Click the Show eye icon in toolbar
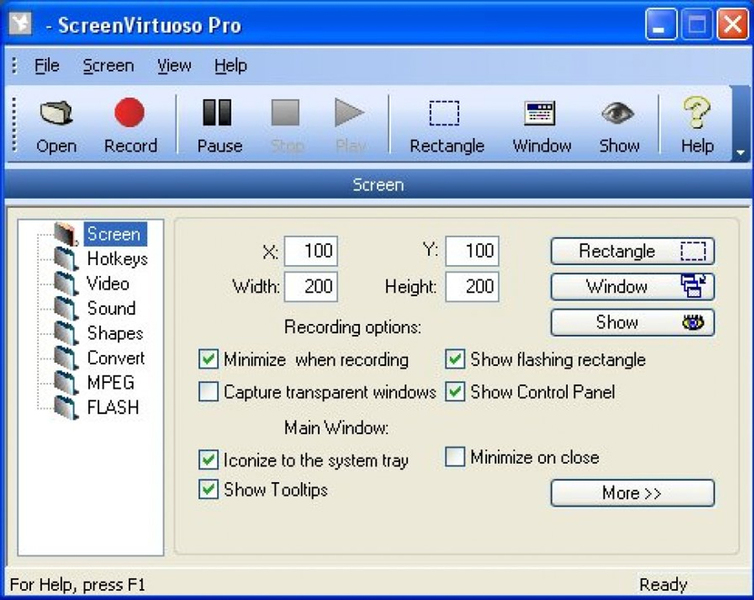 coord(618,113)
